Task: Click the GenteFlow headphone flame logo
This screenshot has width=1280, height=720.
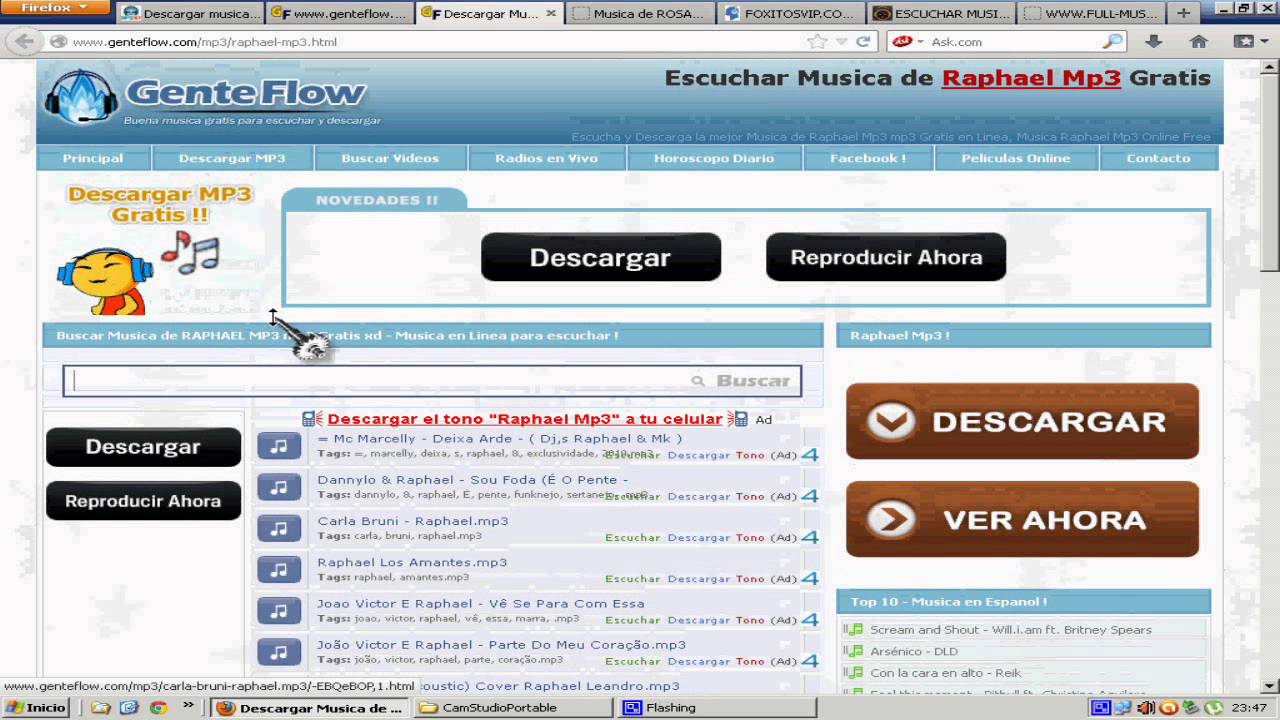Action: point(82,96)
